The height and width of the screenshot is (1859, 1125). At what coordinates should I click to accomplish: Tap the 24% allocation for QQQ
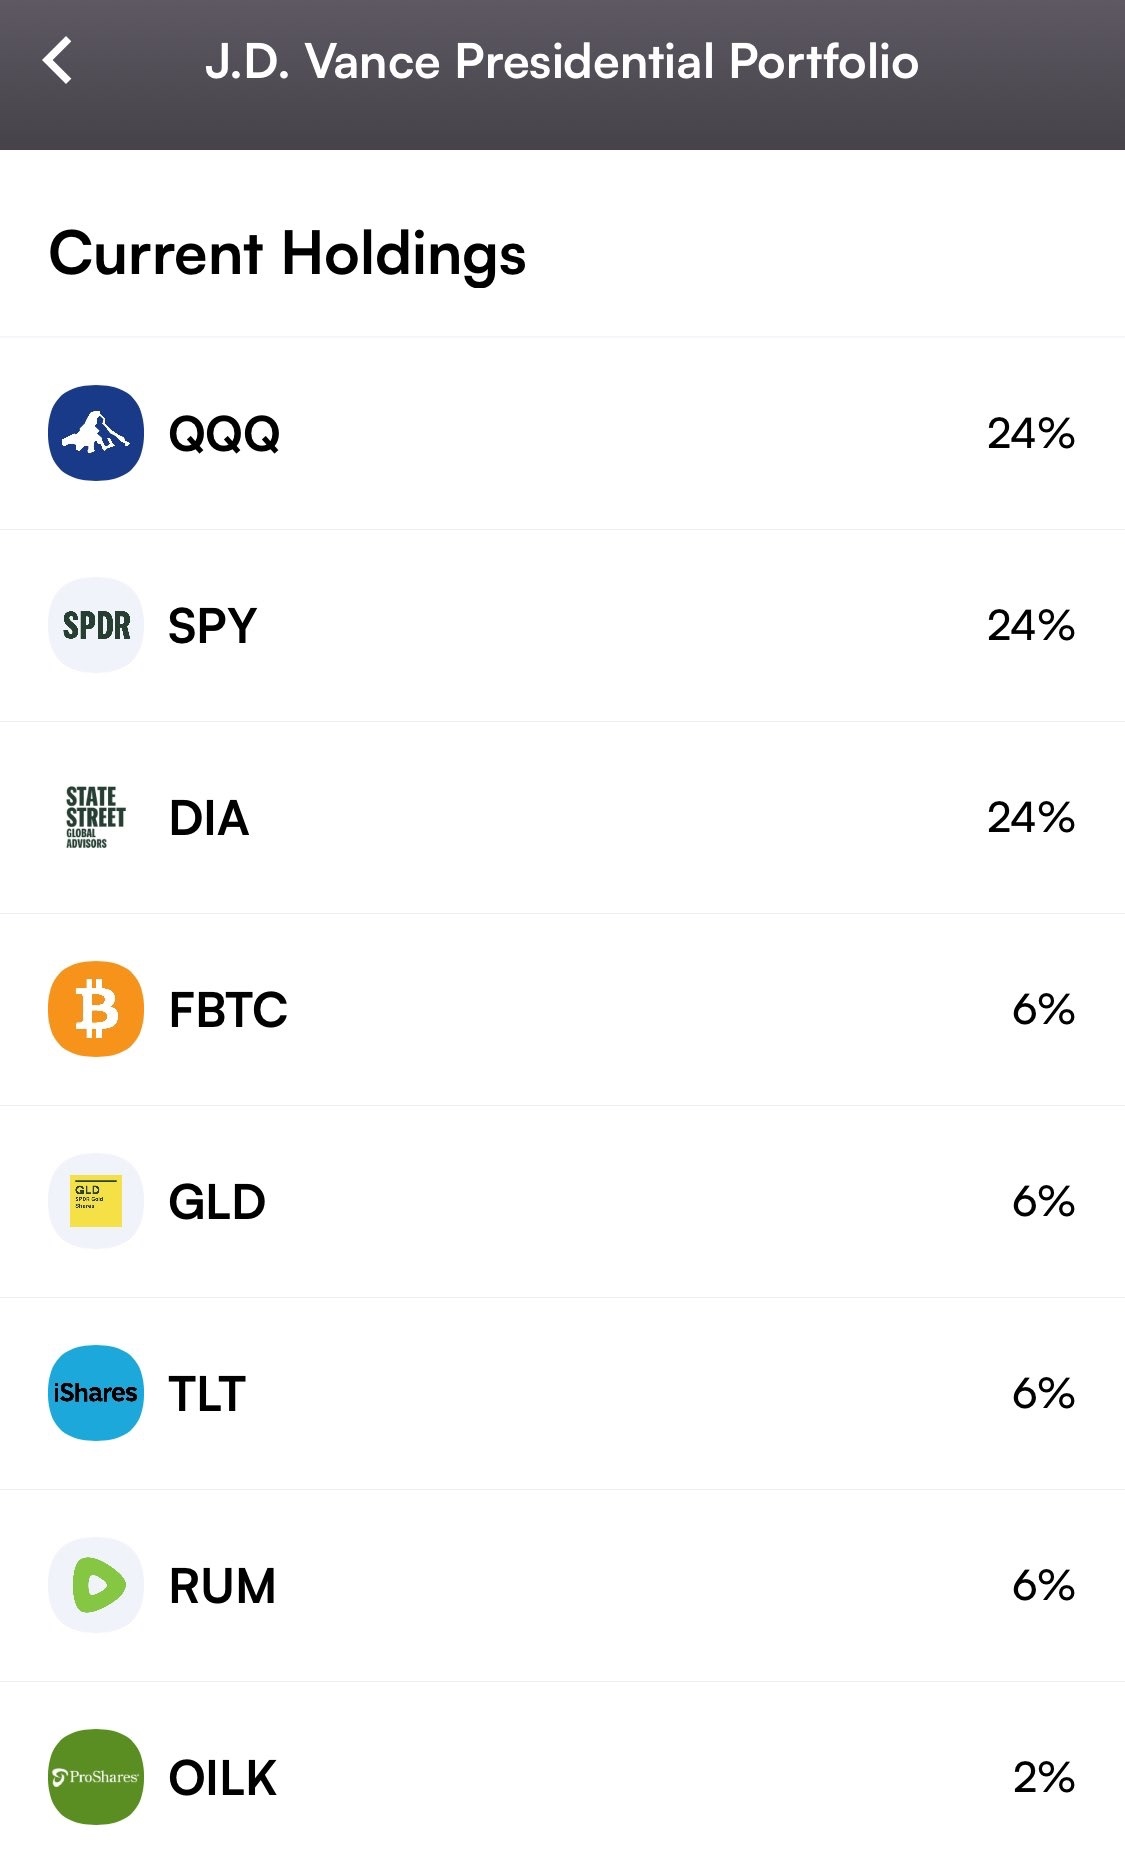(x=1030, y=434)
